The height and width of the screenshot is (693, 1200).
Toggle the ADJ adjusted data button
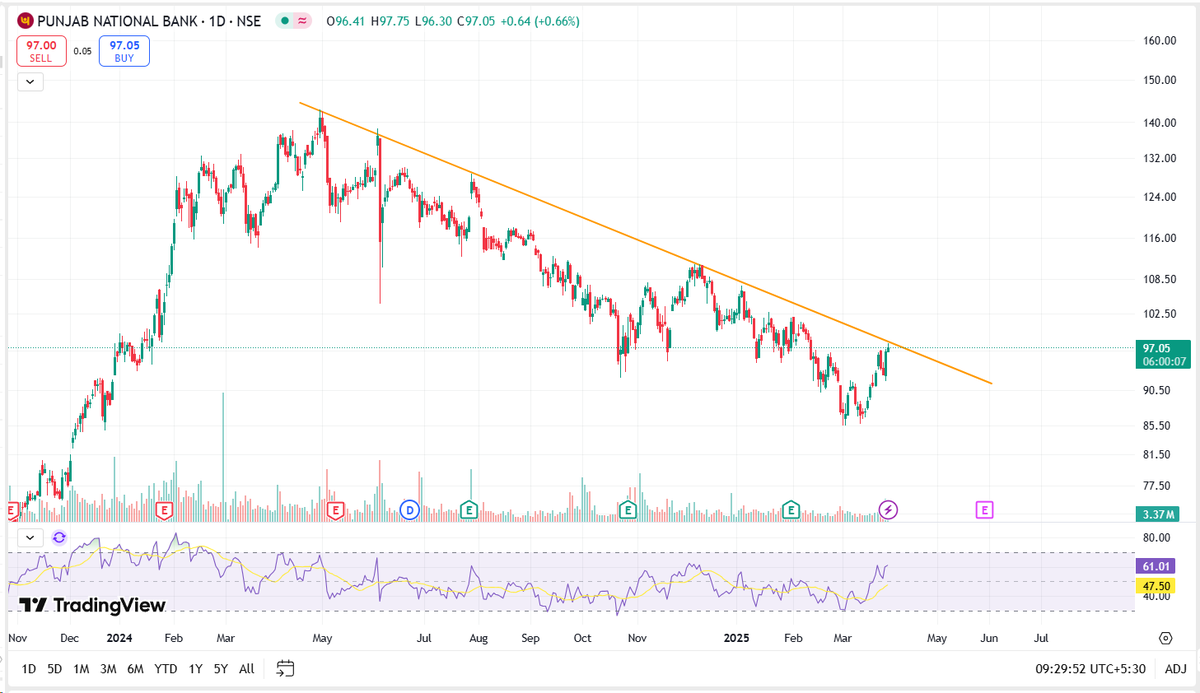1175,668
